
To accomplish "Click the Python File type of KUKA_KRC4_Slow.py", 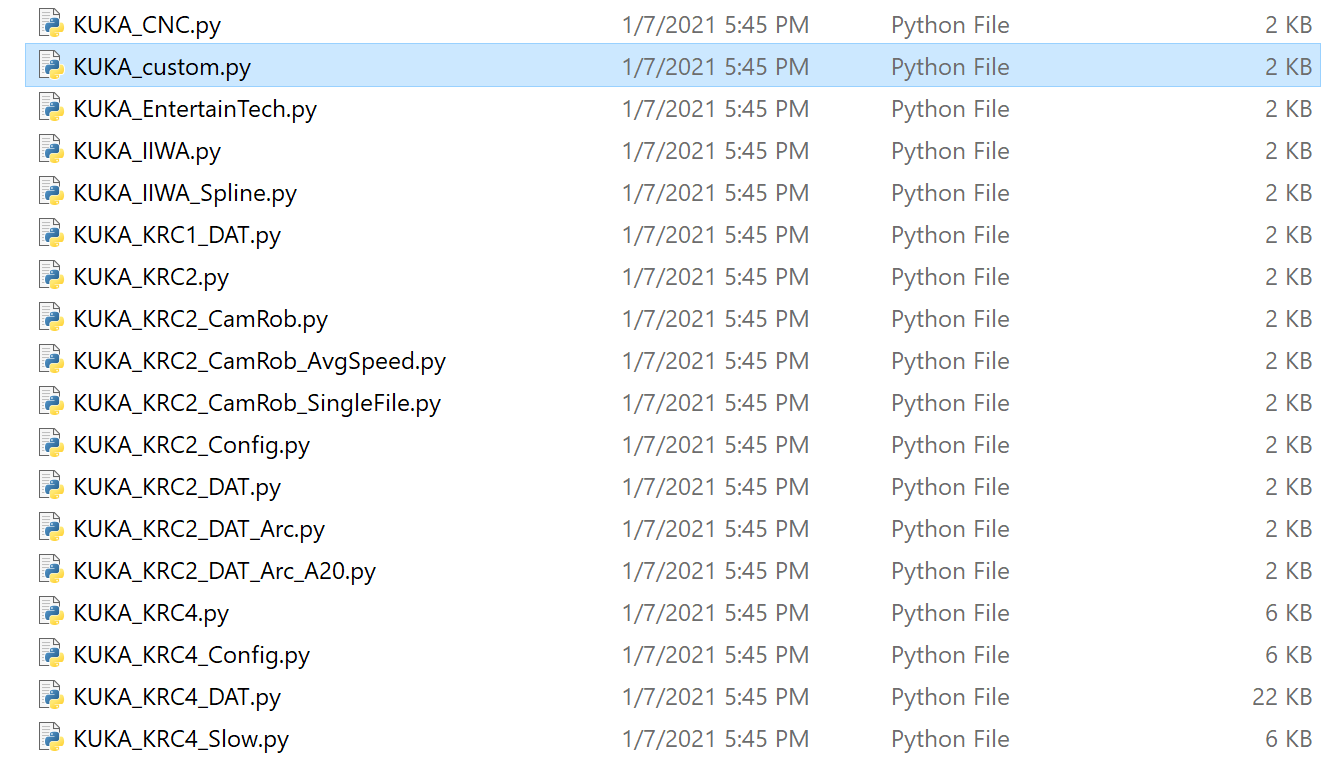I will (x=950, y=739).
